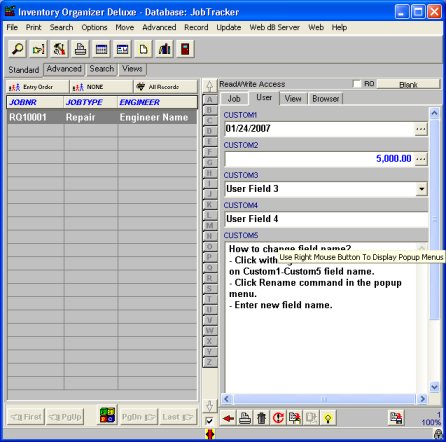Click the ENGINEER column header
The height and width of the screenshot is (442, 446).
[157, 102]
